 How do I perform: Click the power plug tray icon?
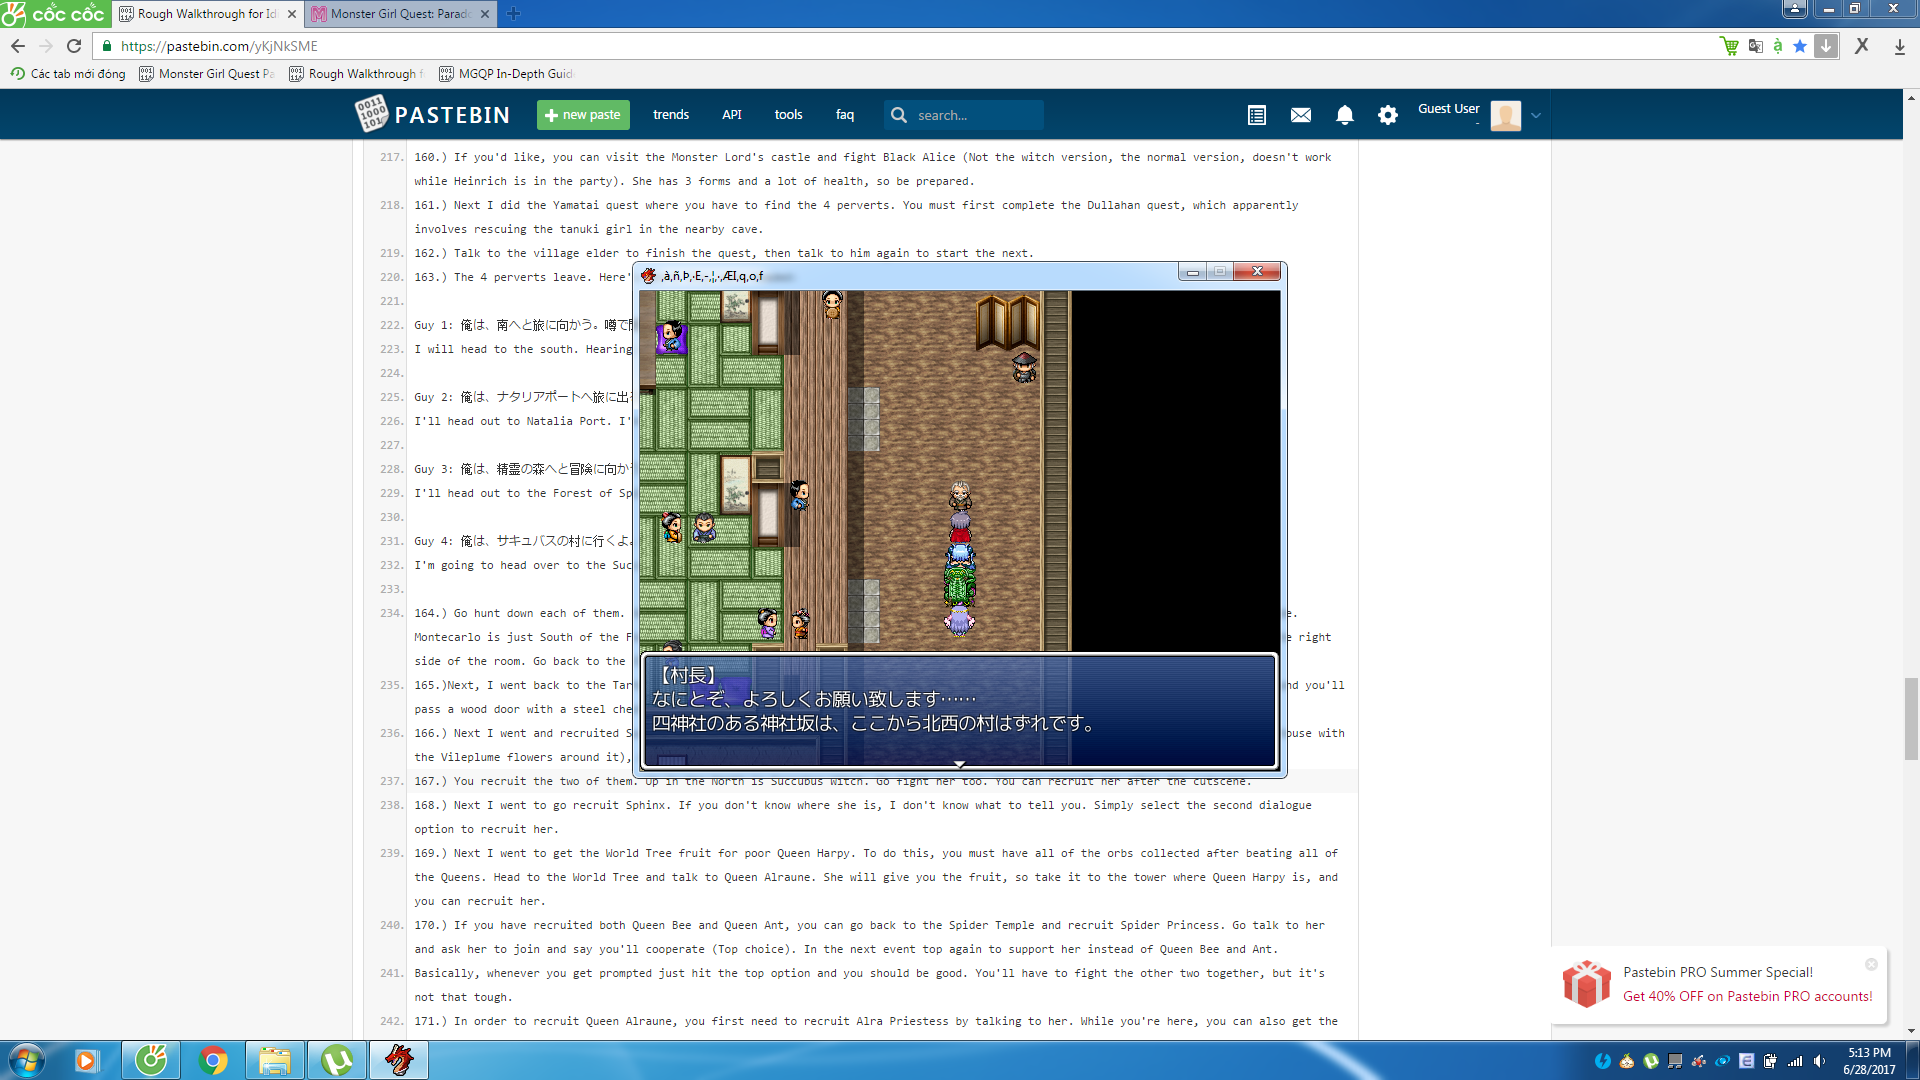[1771, 1061]
